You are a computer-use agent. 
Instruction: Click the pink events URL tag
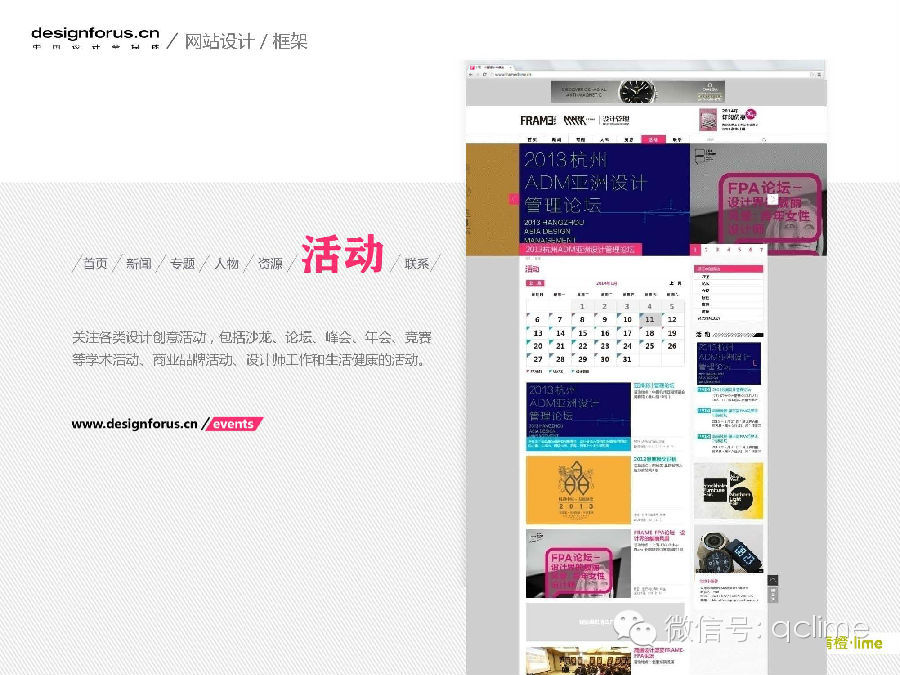point(233,424)
